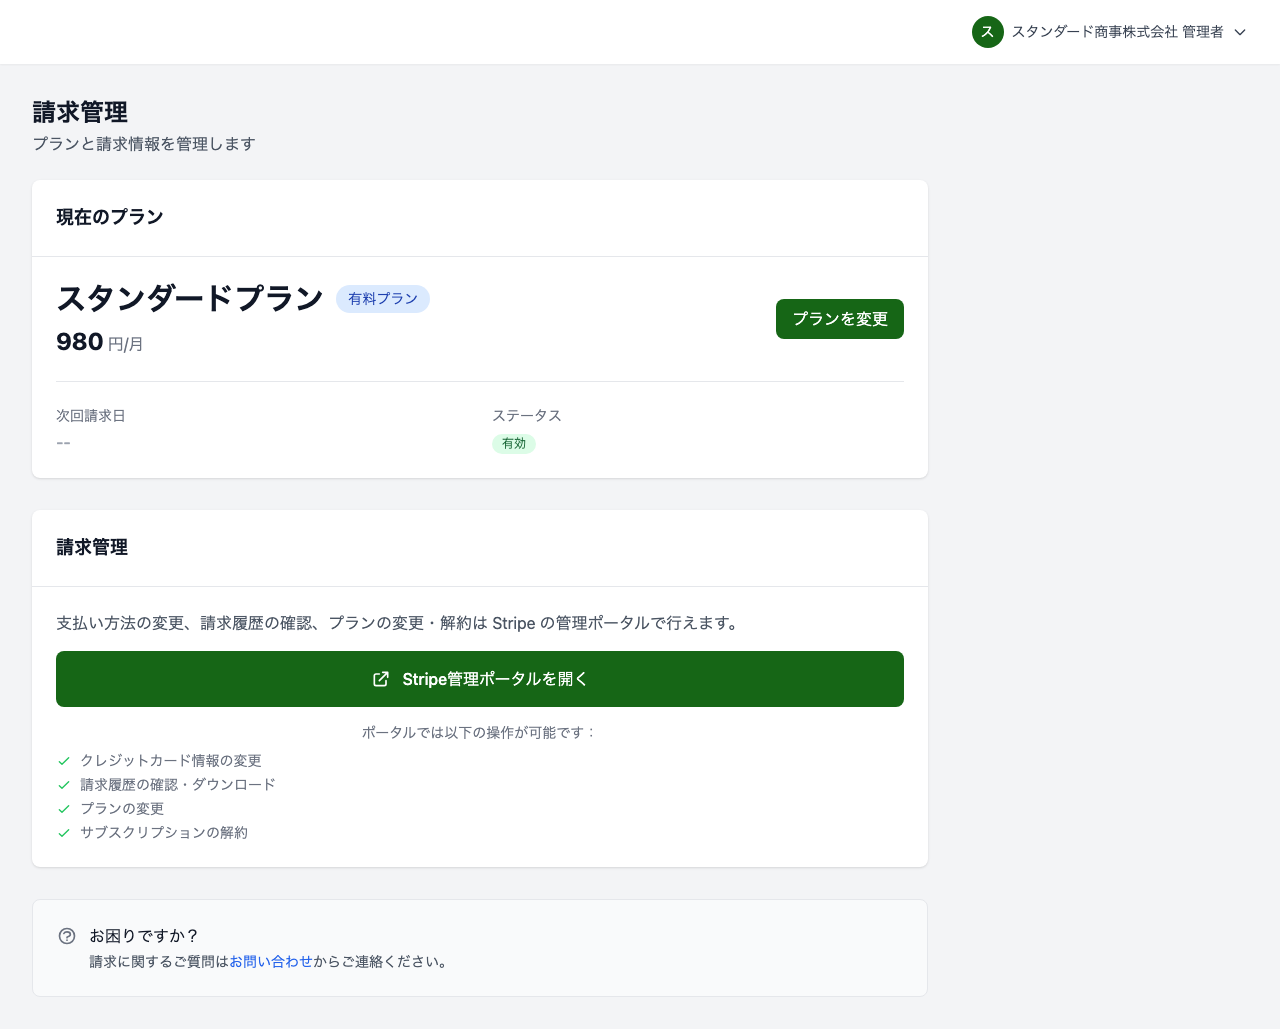Click the checkmark next to サブスクリプションの解約
Viewport: 1280px width, 1029px height.
[x=62, y=832]
